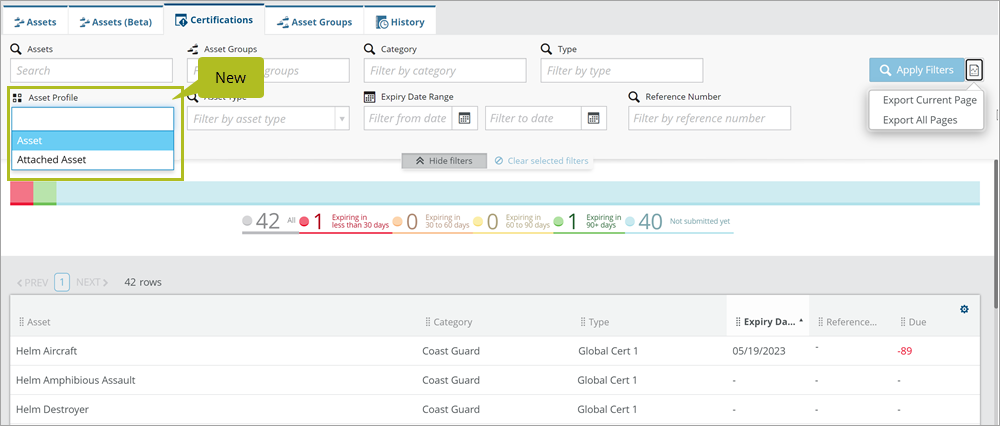Click the Asset column drag handle icon

pyautogui.click(x=22, y=322)
